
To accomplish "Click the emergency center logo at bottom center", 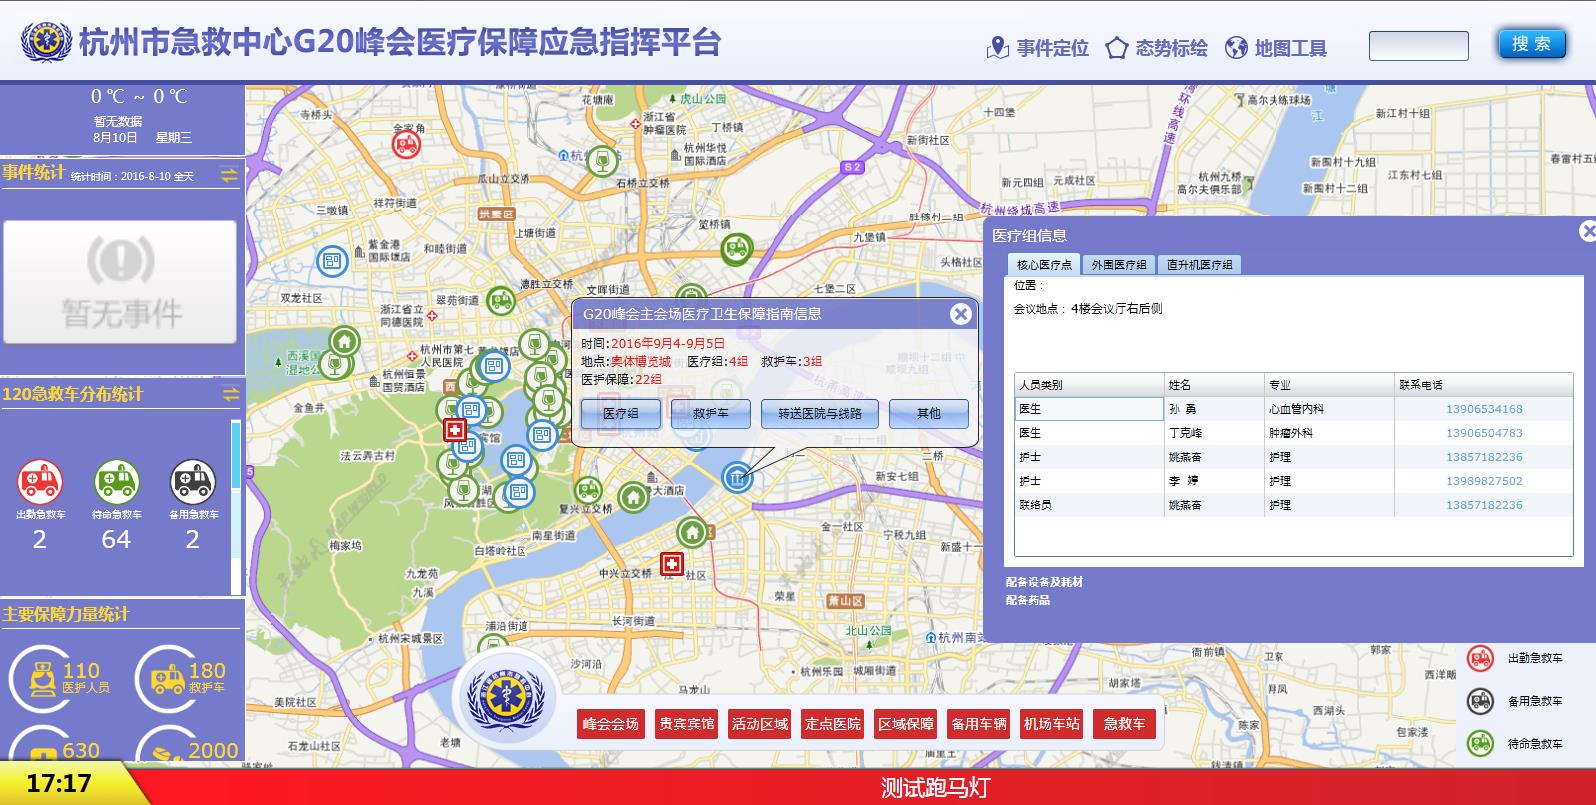I will [507, 699].
